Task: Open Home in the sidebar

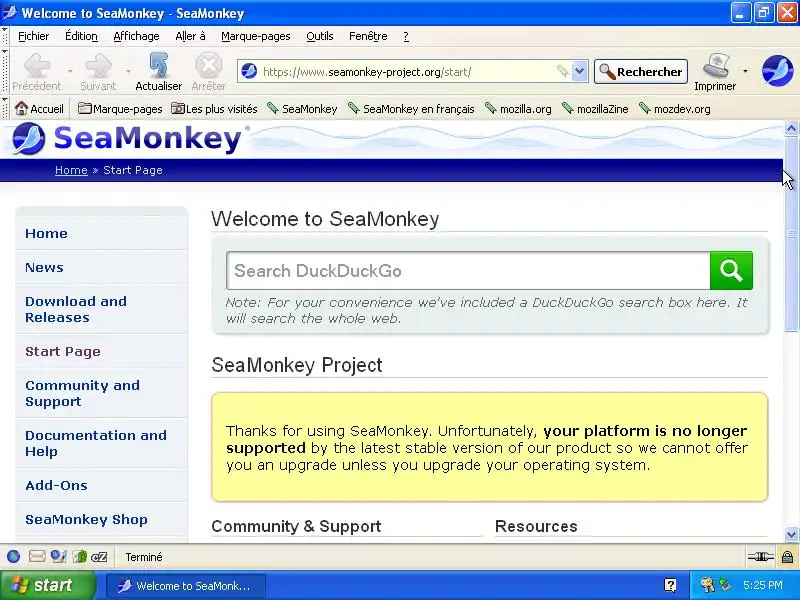Action: click(46, 233)
